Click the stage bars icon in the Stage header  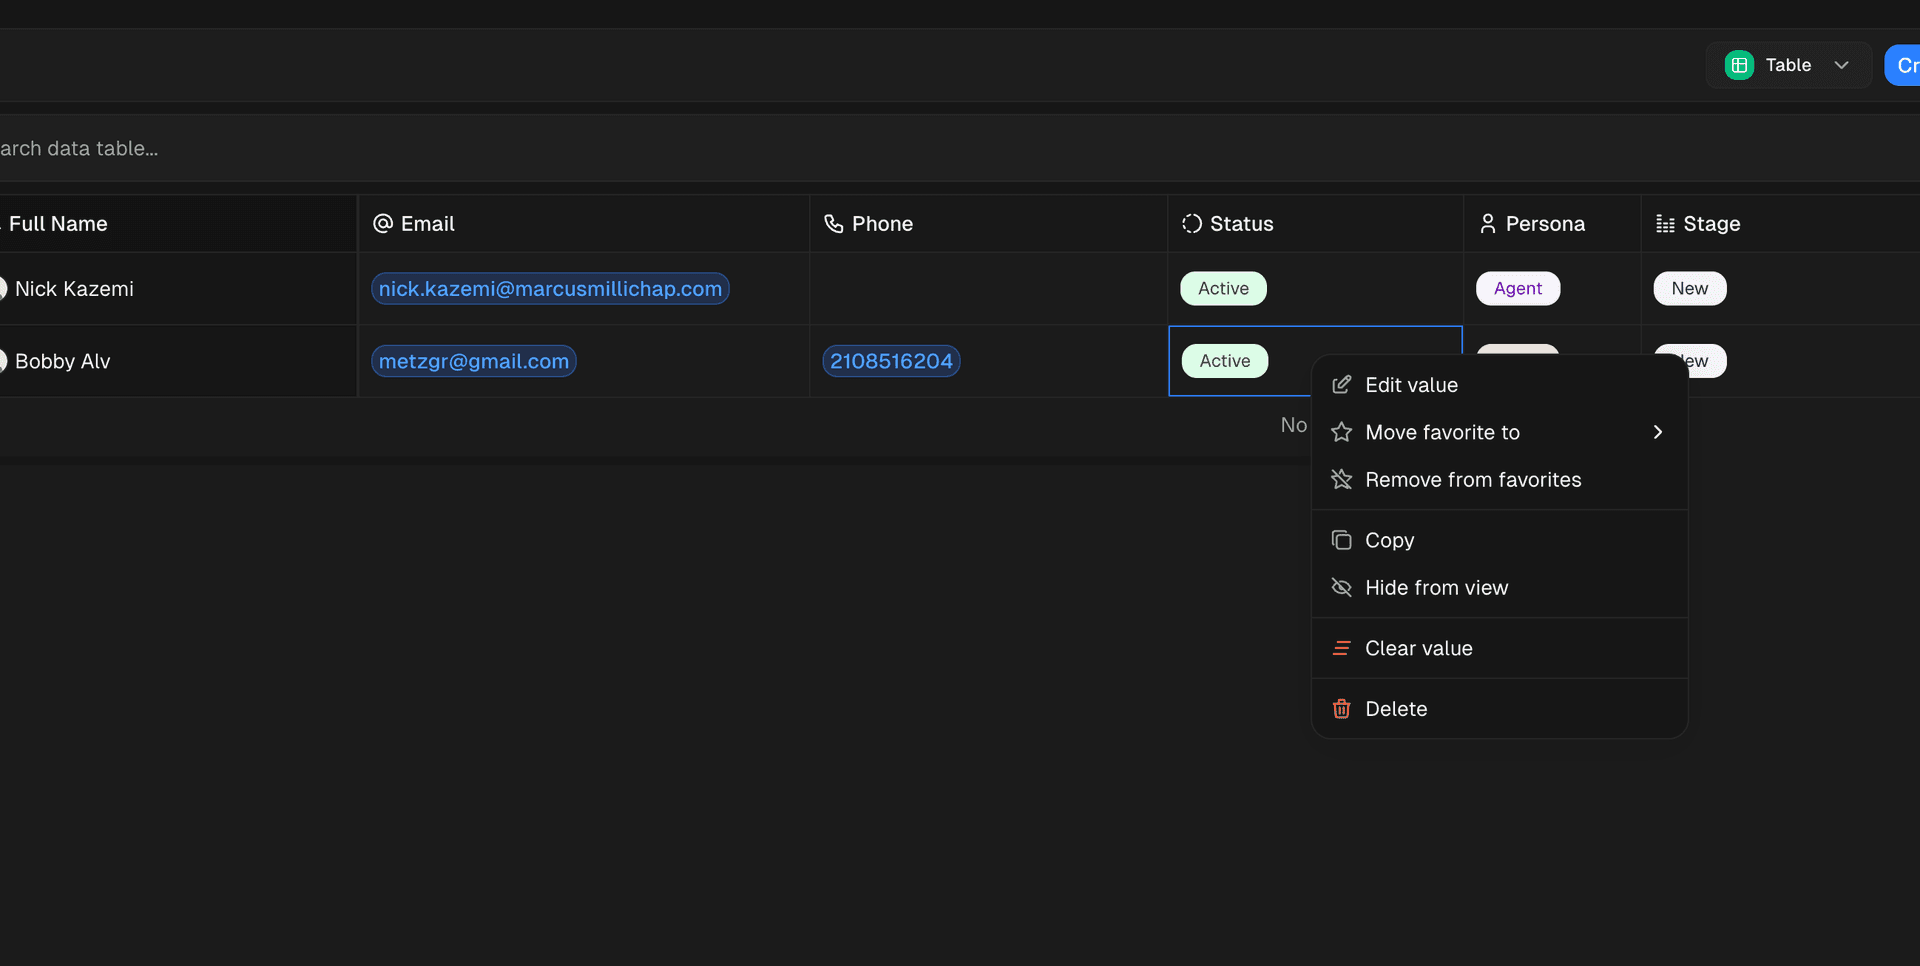click(x=1664, y=223)
